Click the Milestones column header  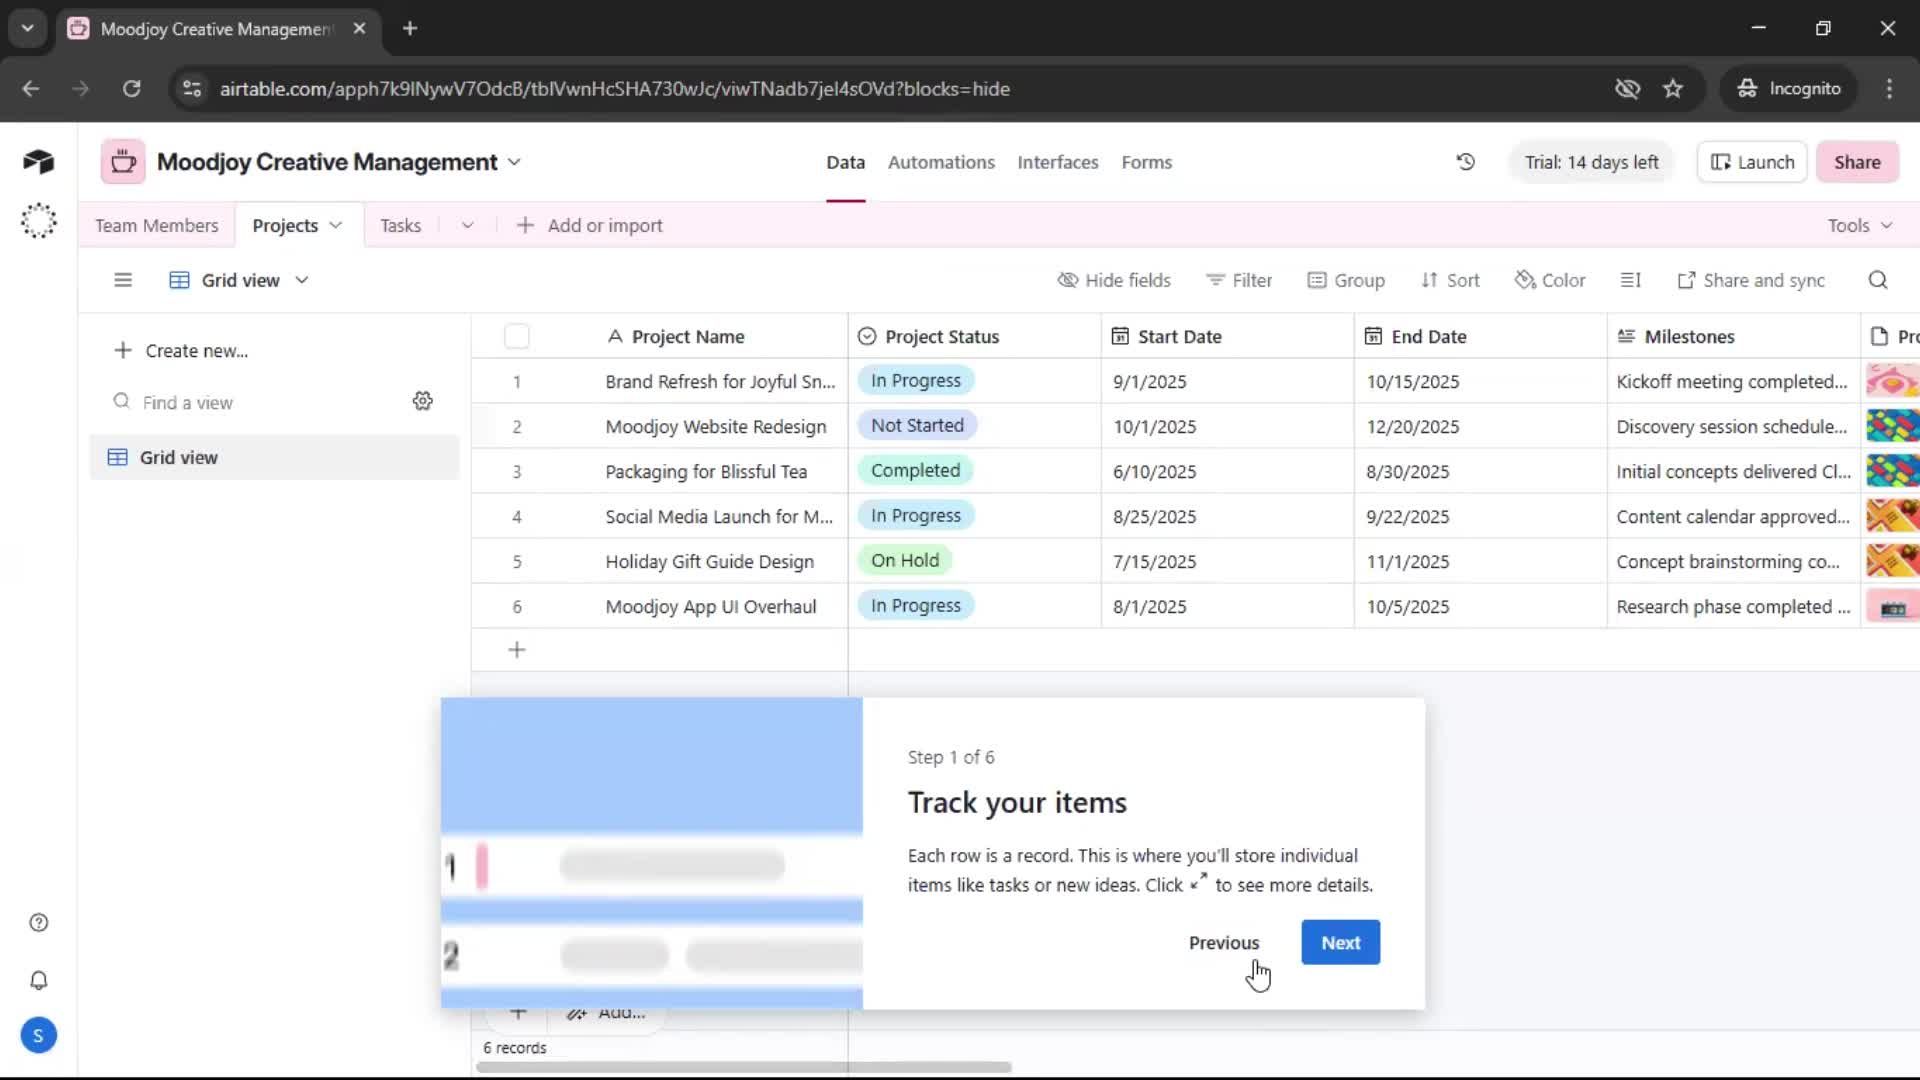(x=1733, y=337)
